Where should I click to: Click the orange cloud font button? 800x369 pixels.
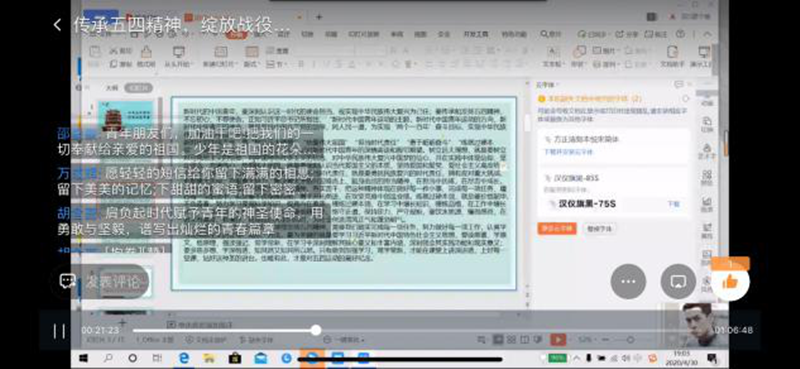pos(557,228)
